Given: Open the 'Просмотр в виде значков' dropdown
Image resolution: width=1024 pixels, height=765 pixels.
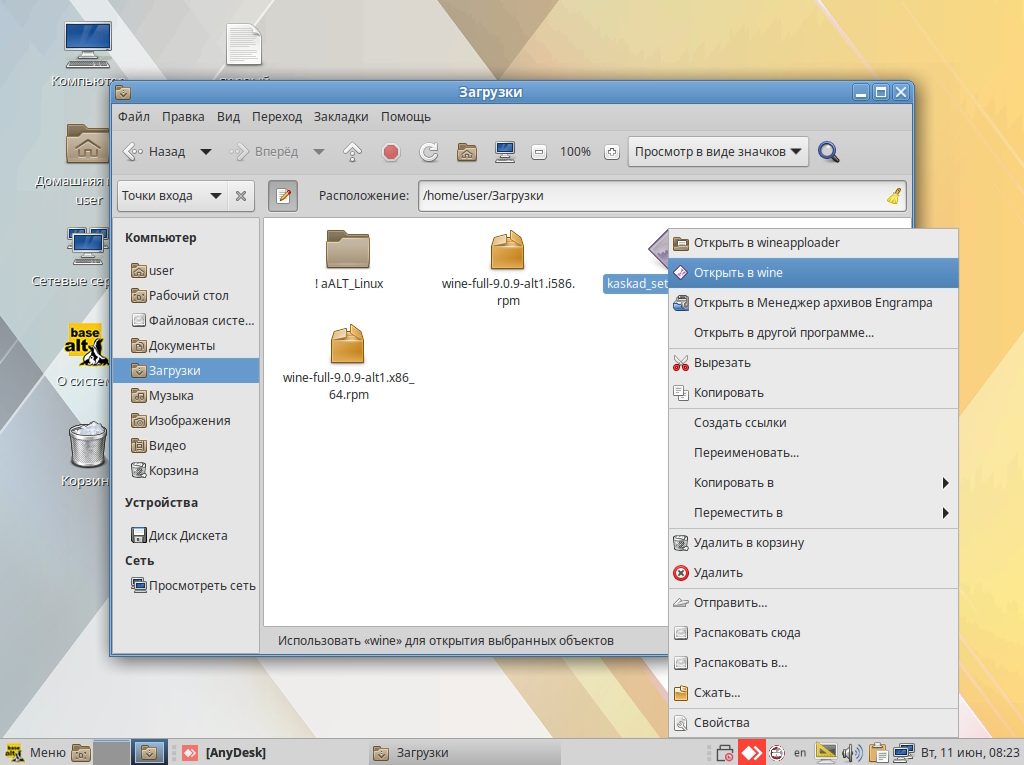Looking at the screenshot, I should (718, 152).
